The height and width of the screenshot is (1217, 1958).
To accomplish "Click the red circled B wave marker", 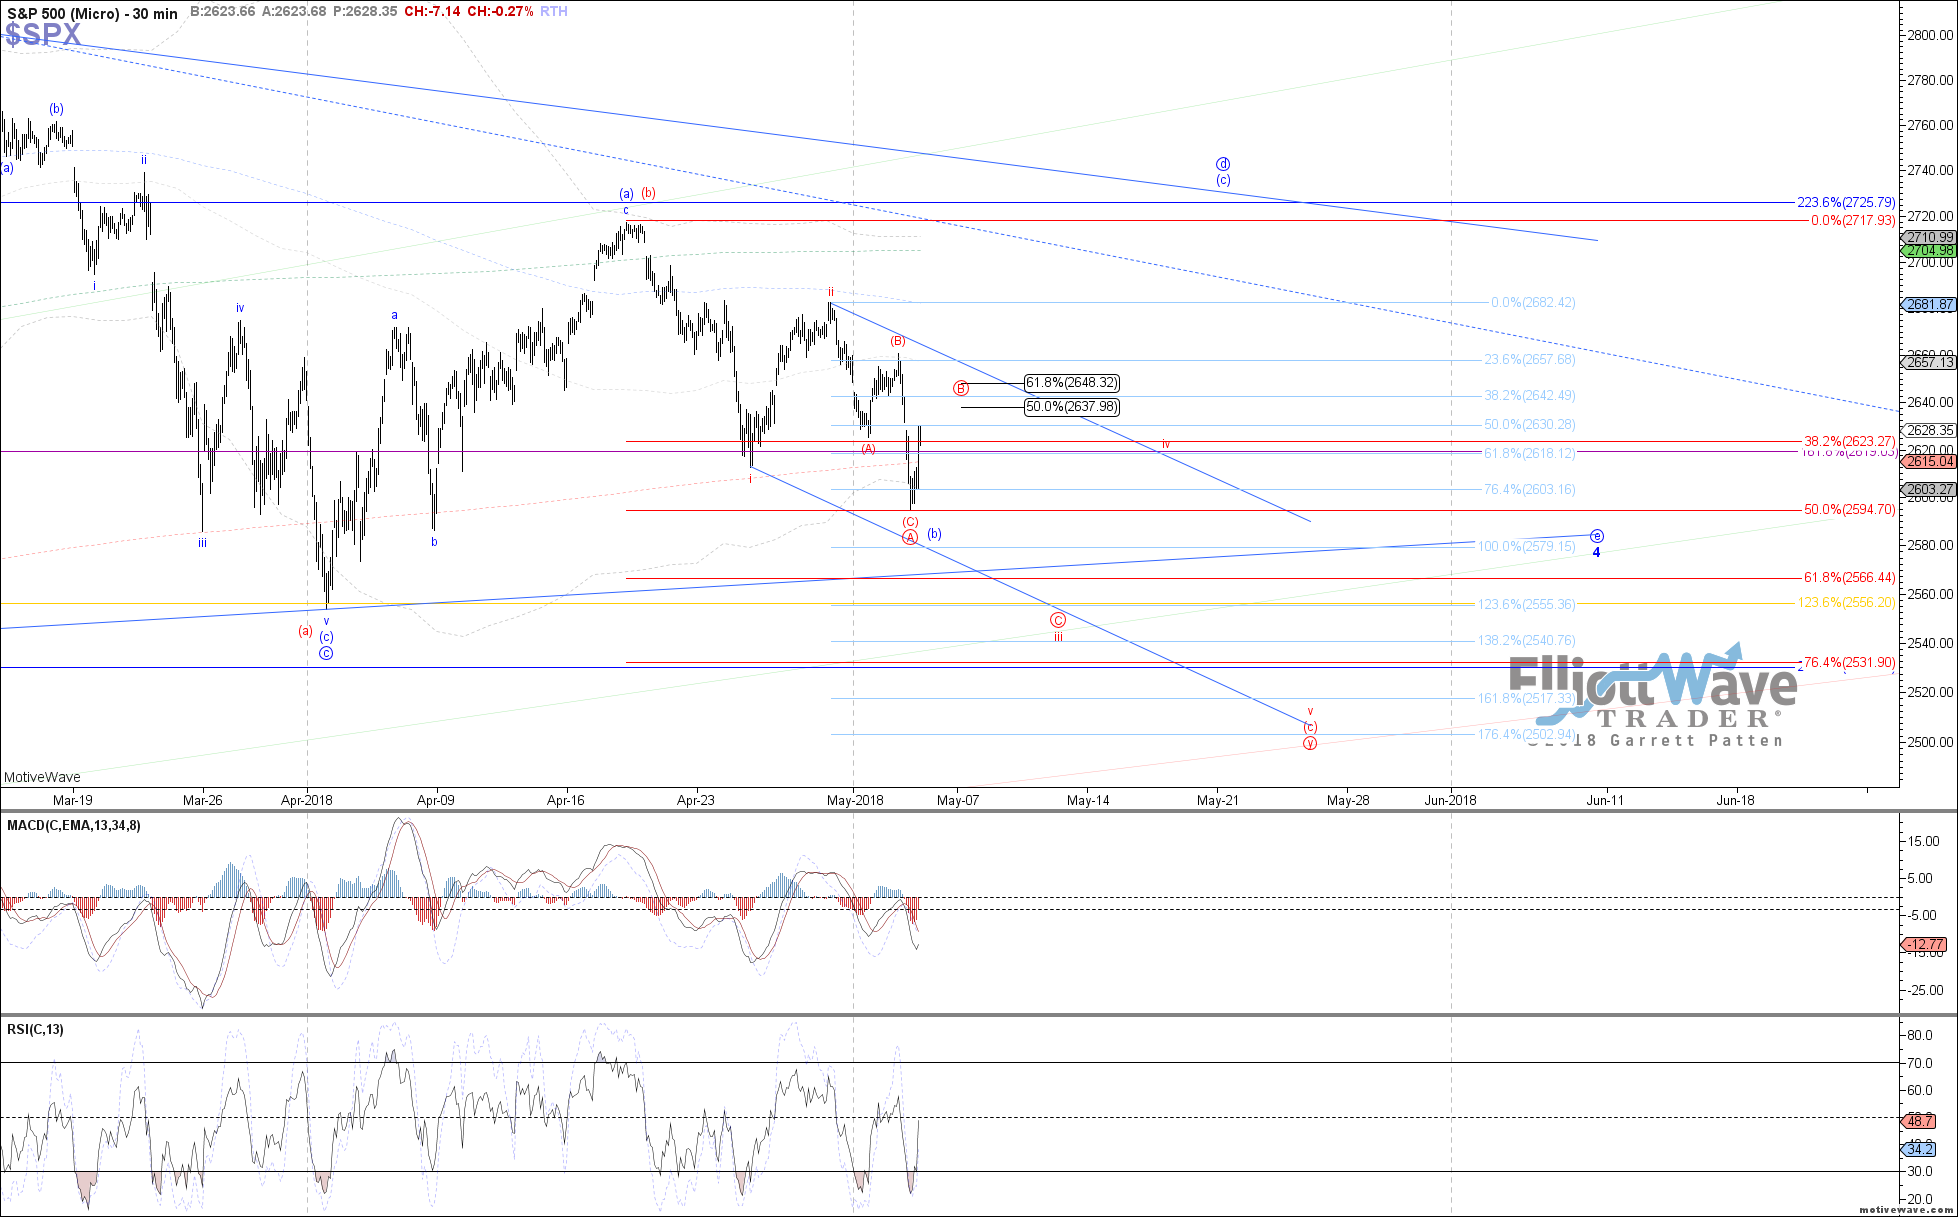I will tap(961, 388).
